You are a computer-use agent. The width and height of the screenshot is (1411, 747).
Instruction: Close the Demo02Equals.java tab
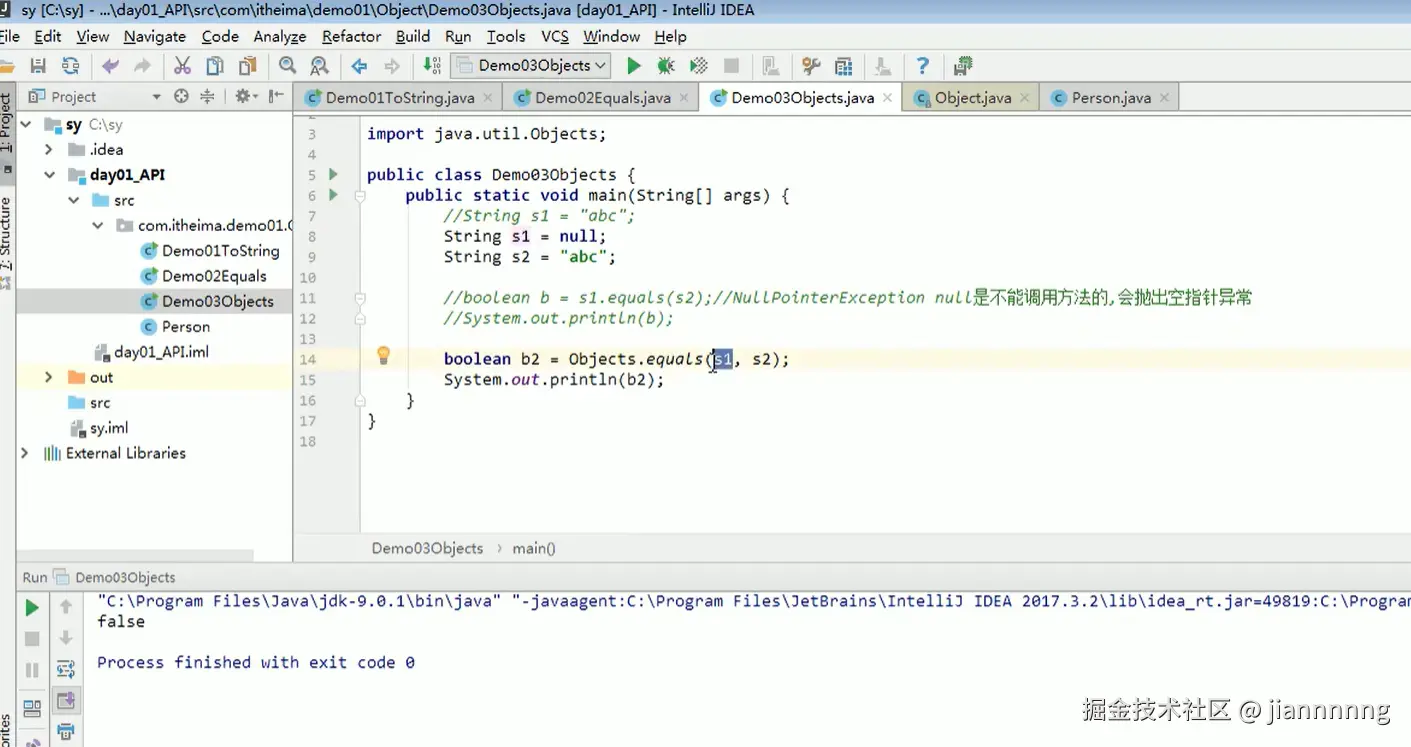pos(684,98)
